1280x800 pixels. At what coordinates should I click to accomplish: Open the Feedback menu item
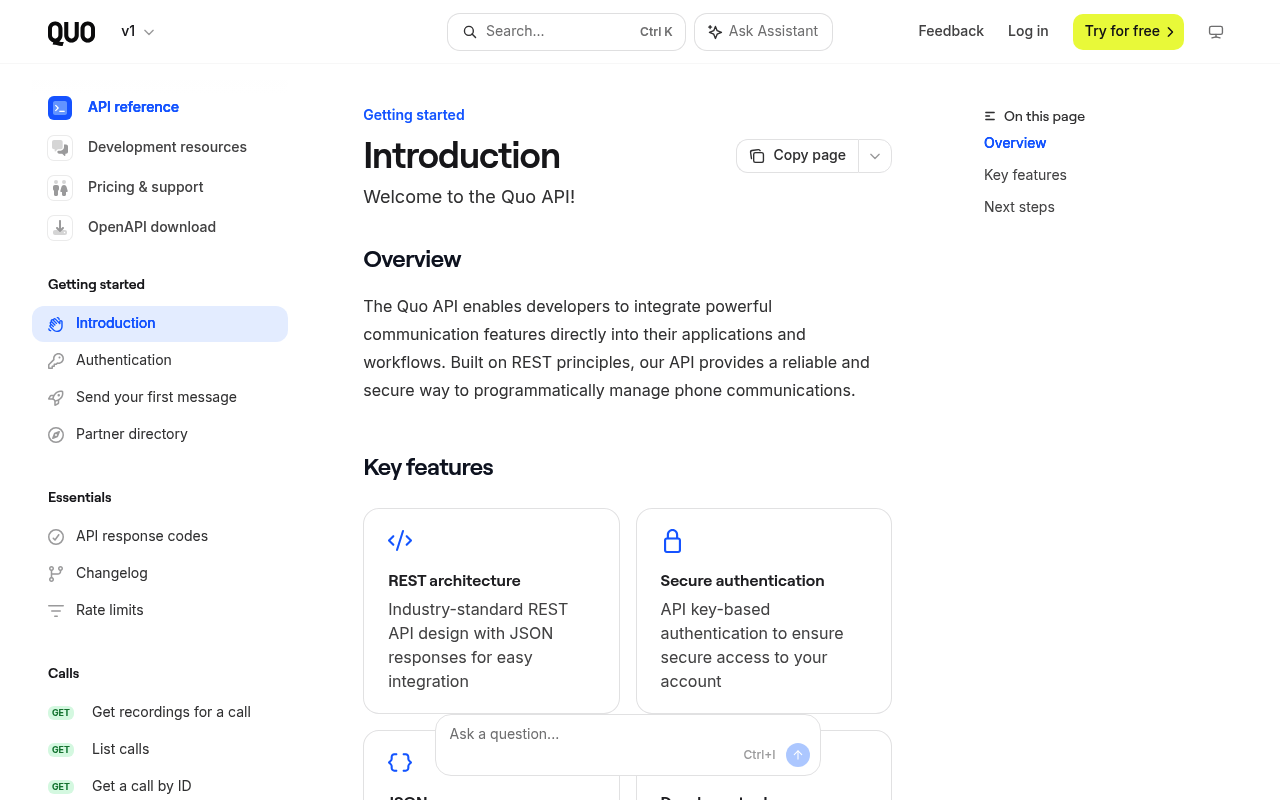tap(951, 32)
